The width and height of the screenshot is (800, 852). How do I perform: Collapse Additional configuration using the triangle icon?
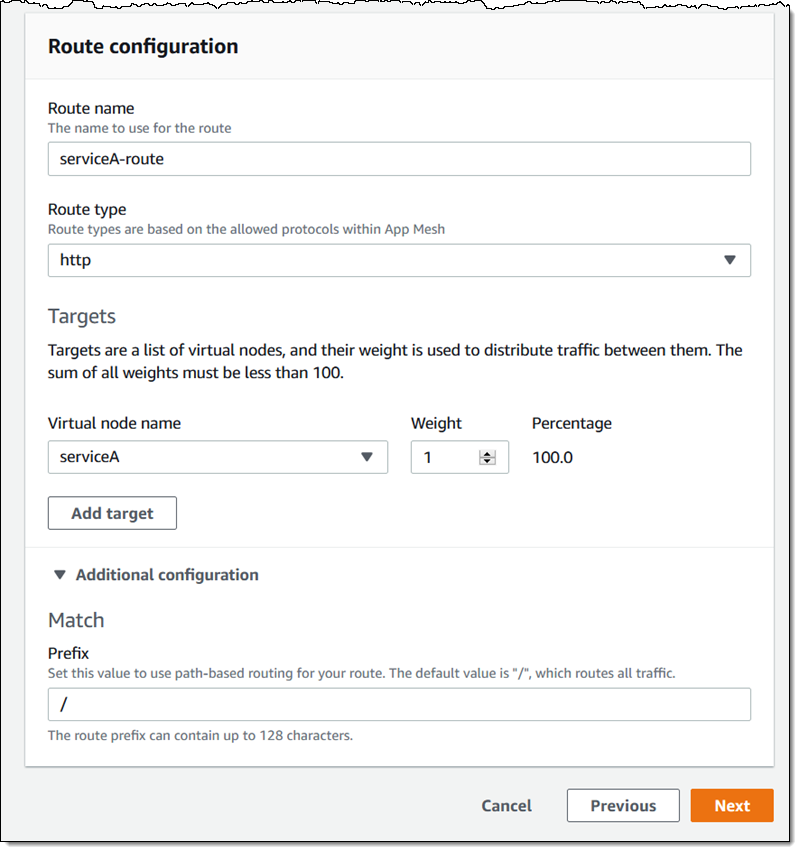pyautogui.click(x=60, y=575)
